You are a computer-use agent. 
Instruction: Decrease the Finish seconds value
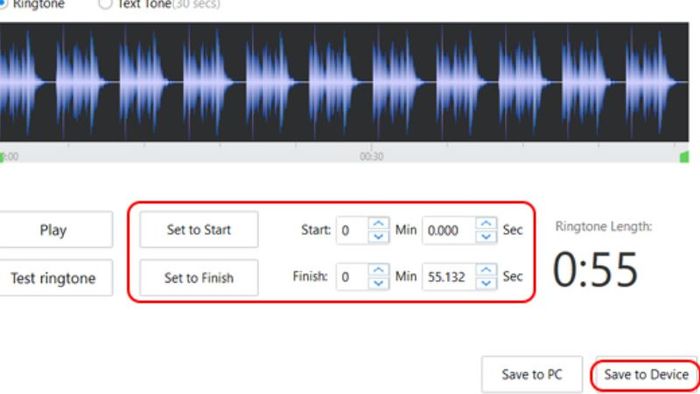[x=486, y=283]
